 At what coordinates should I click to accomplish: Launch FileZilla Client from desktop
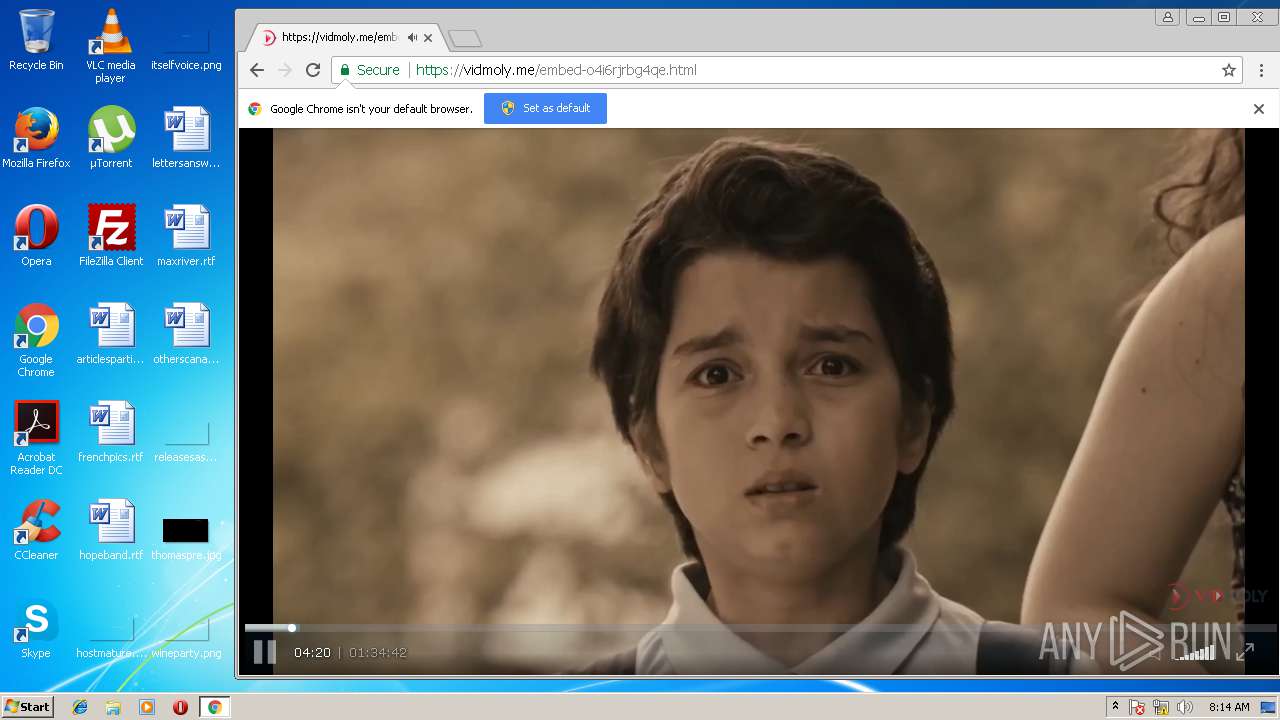pyautogui.click(x=110, y=236)
